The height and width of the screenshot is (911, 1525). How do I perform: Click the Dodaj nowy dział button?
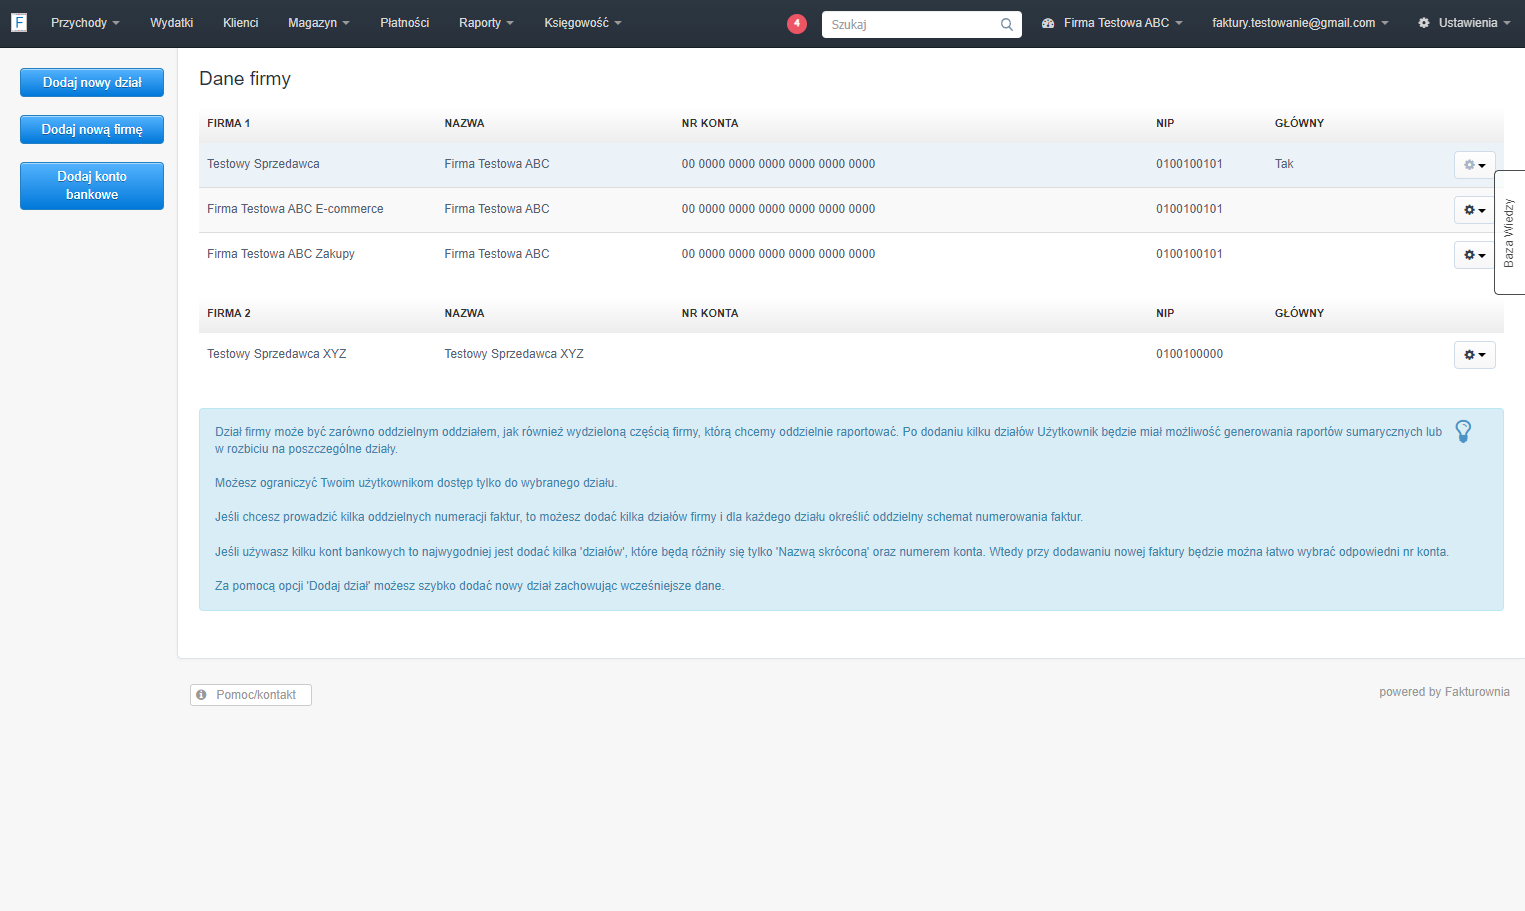pyautogui.click(x=92, y=83)
